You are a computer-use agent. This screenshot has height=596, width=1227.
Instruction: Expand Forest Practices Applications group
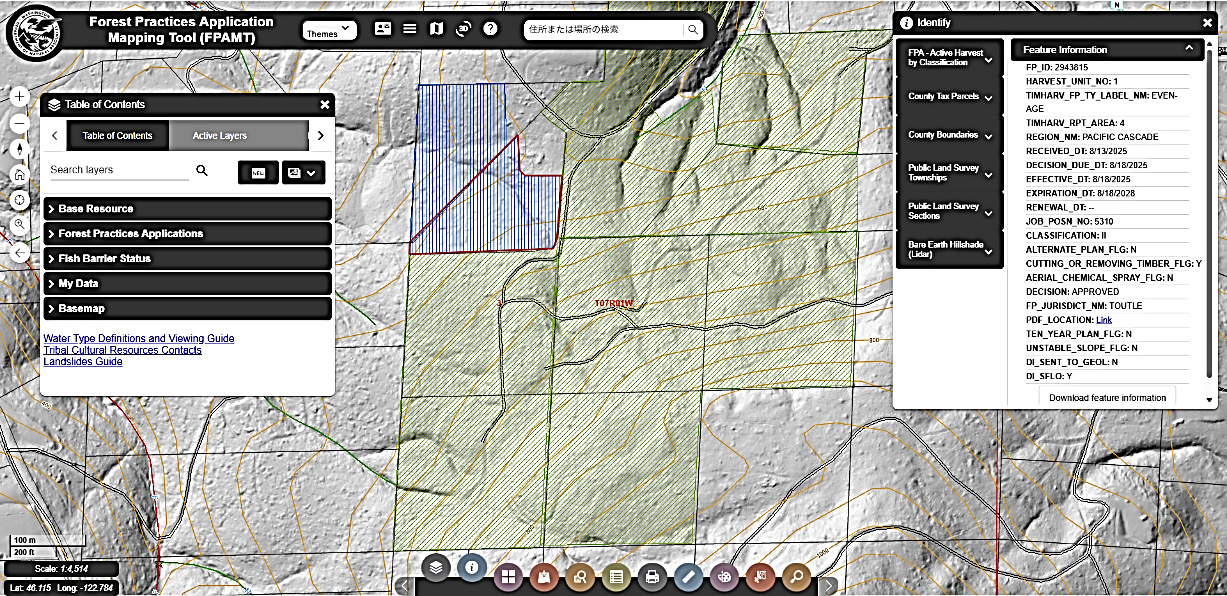(x=188, y=234)
